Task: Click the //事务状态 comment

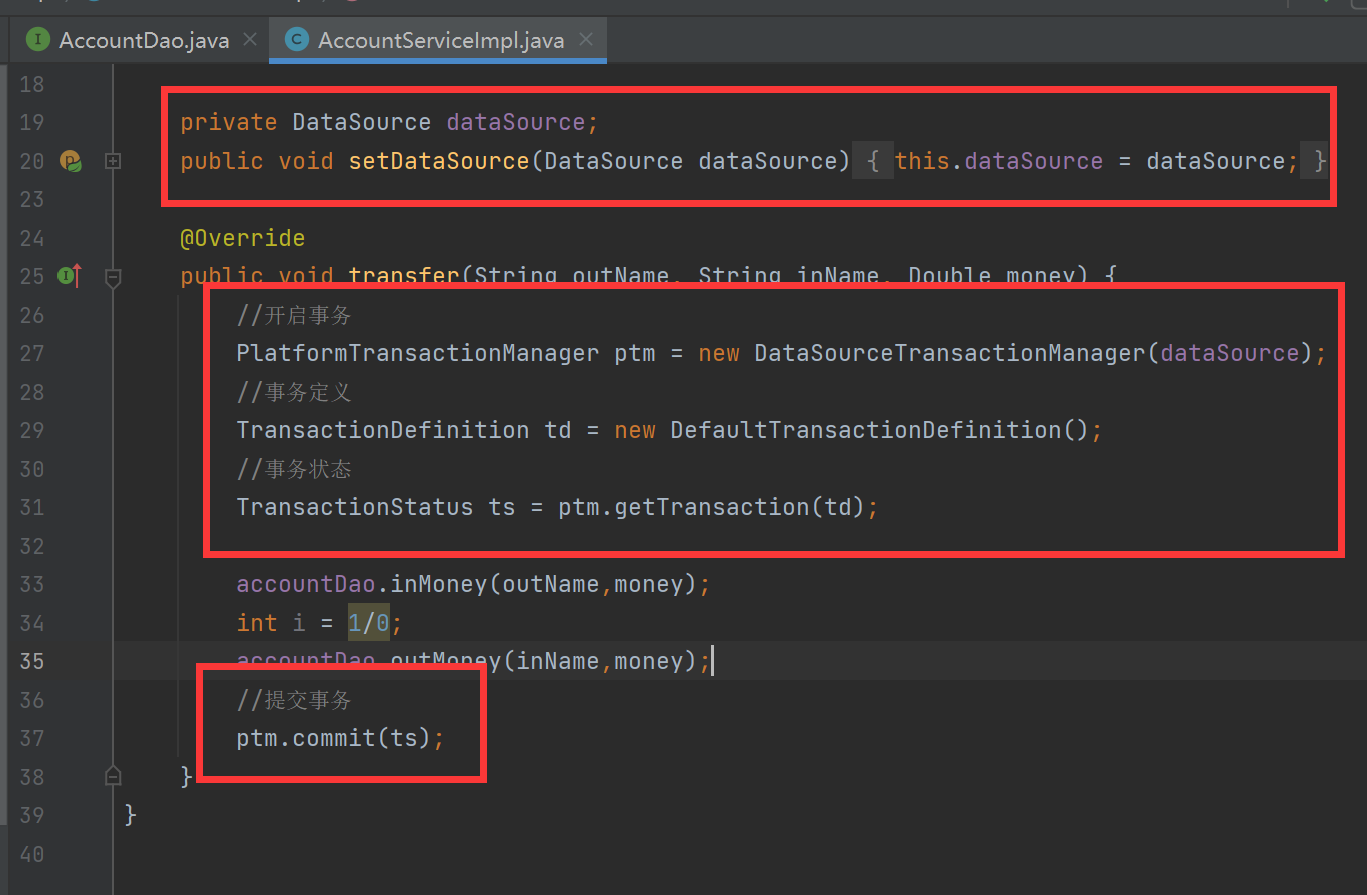Action: (x=294, y=469)
